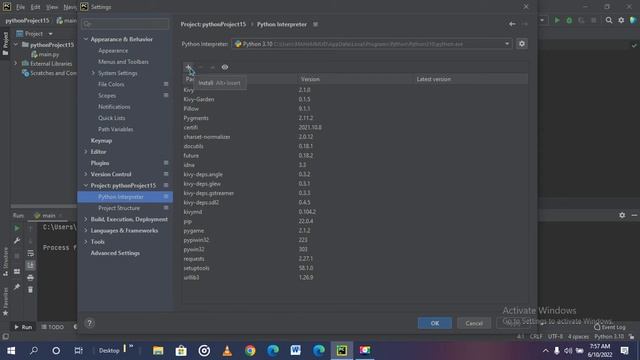
Task: Go back with the left arrow in Settings
Action: click(x=512, y=24)
